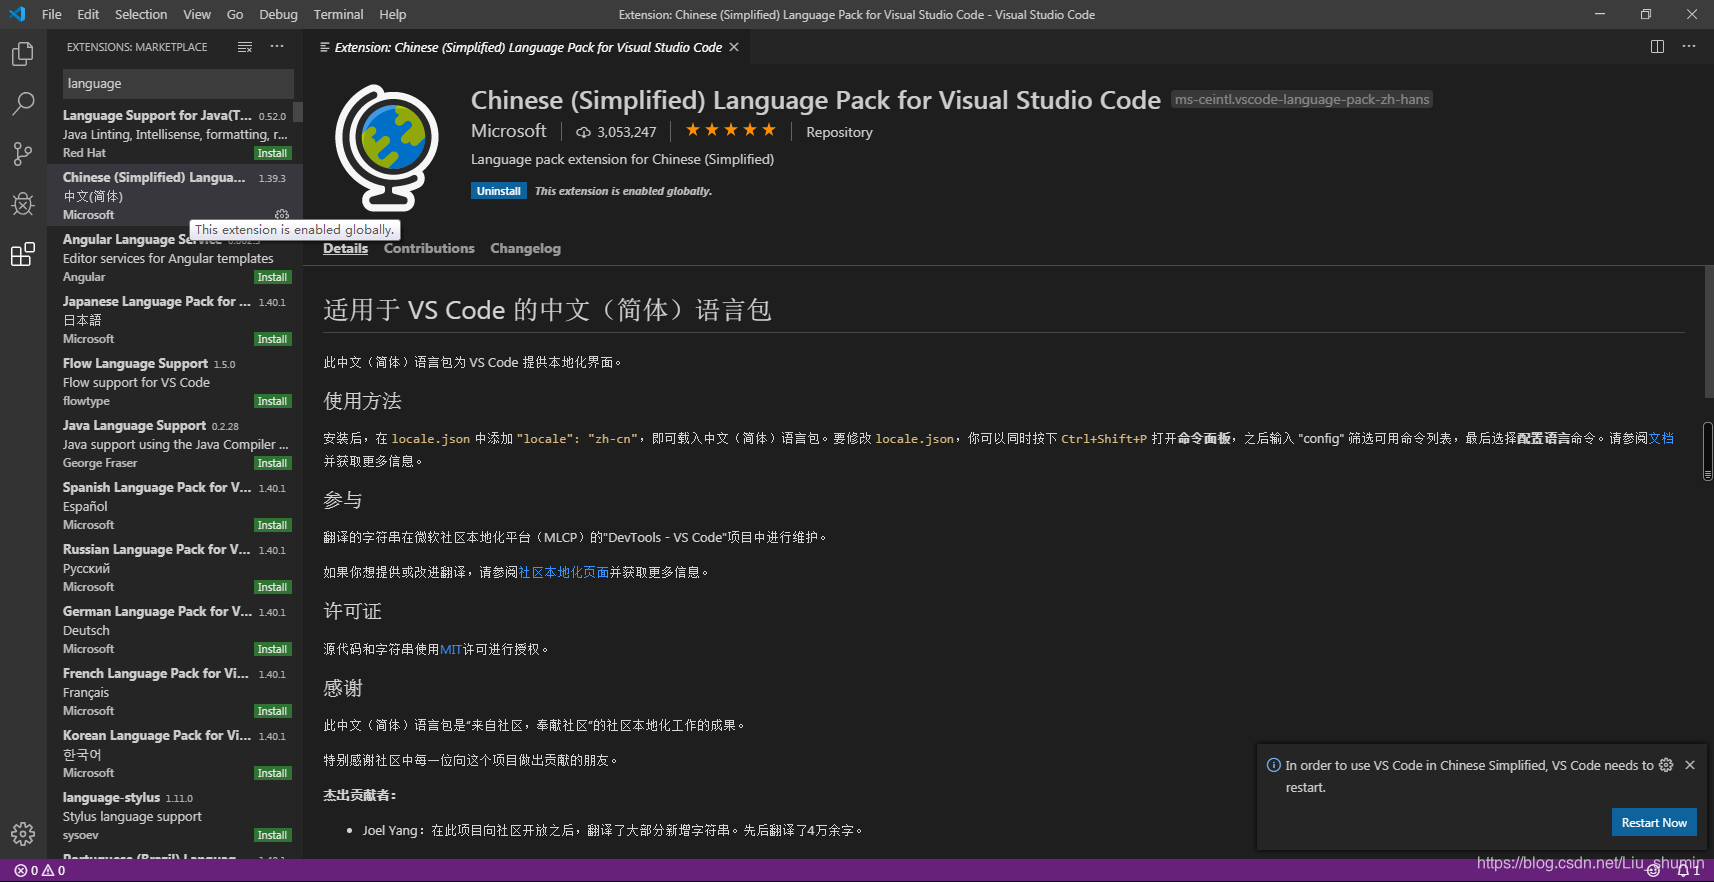This screenshot has width=1714, height=882.
Task: Click the extensions search input field
Action: 178,84
